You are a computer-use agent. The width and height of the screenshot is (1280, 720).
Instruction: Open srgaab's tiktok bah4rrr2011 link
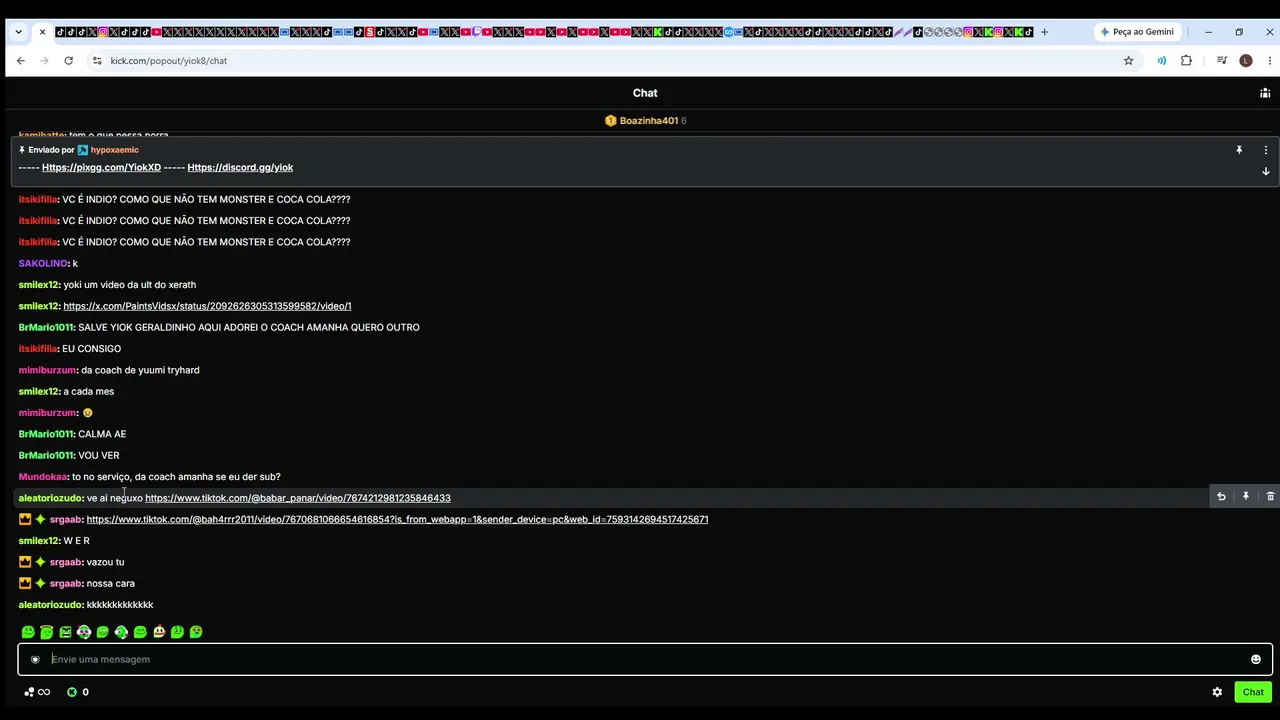[397, 519]
